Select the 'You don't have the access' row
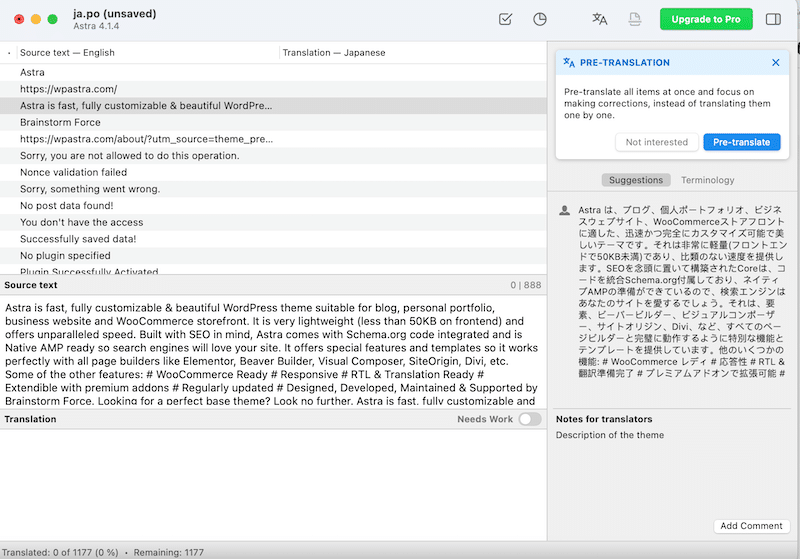 click(273, 222)
